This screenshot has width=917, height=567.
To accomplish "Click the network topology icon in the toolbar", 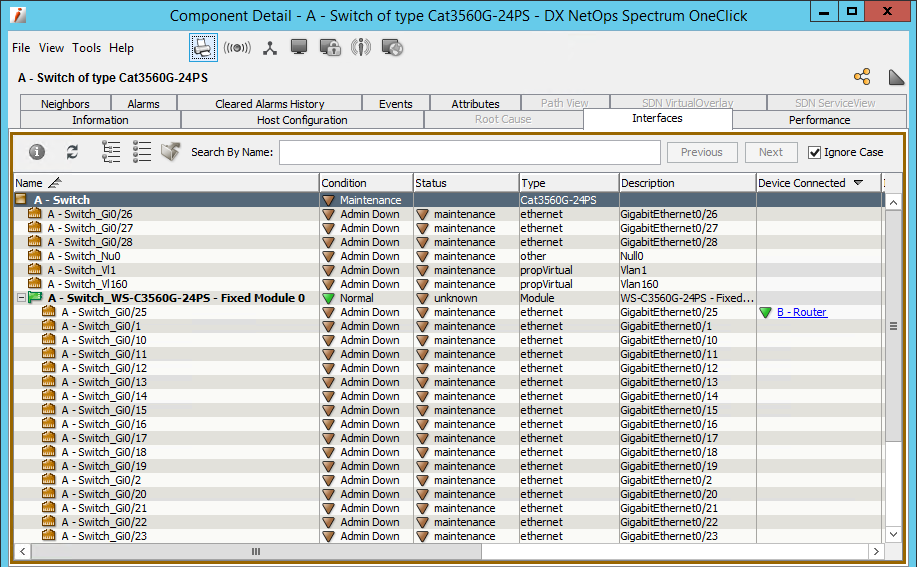I will point(270,48).
